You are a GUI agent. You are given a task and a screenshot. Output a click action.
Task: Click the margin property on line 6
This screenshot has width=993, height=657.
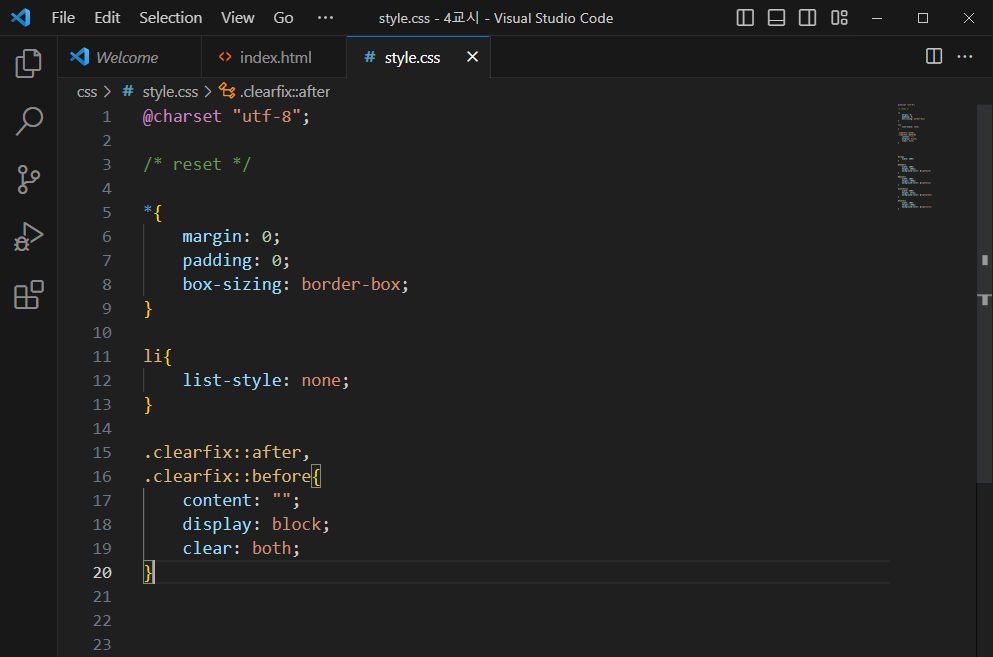(x=212, y=237)
